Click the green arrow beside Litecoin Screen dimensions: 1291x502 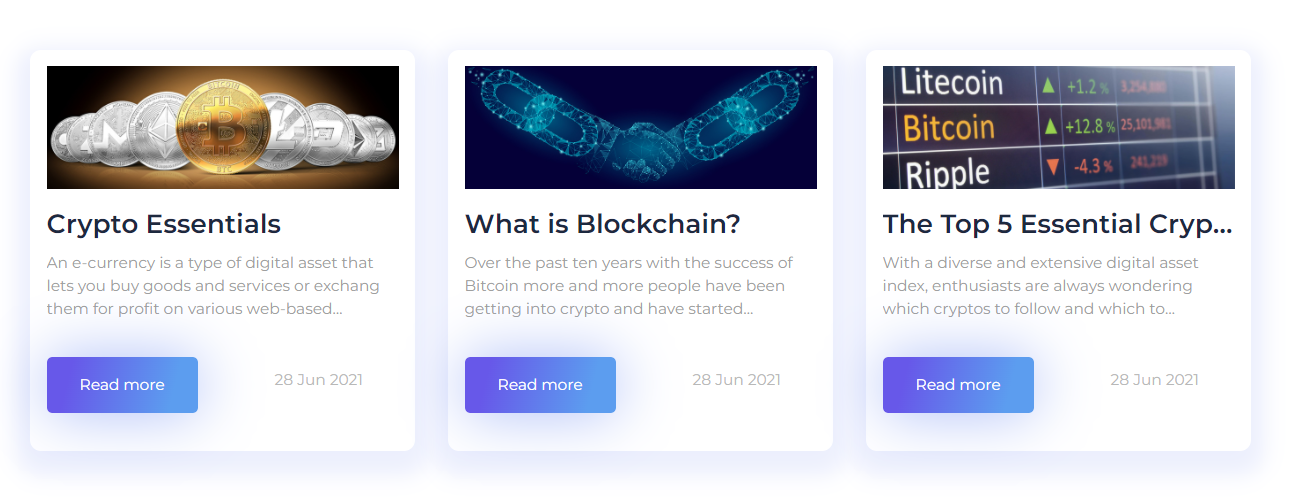pos(1048,86)
